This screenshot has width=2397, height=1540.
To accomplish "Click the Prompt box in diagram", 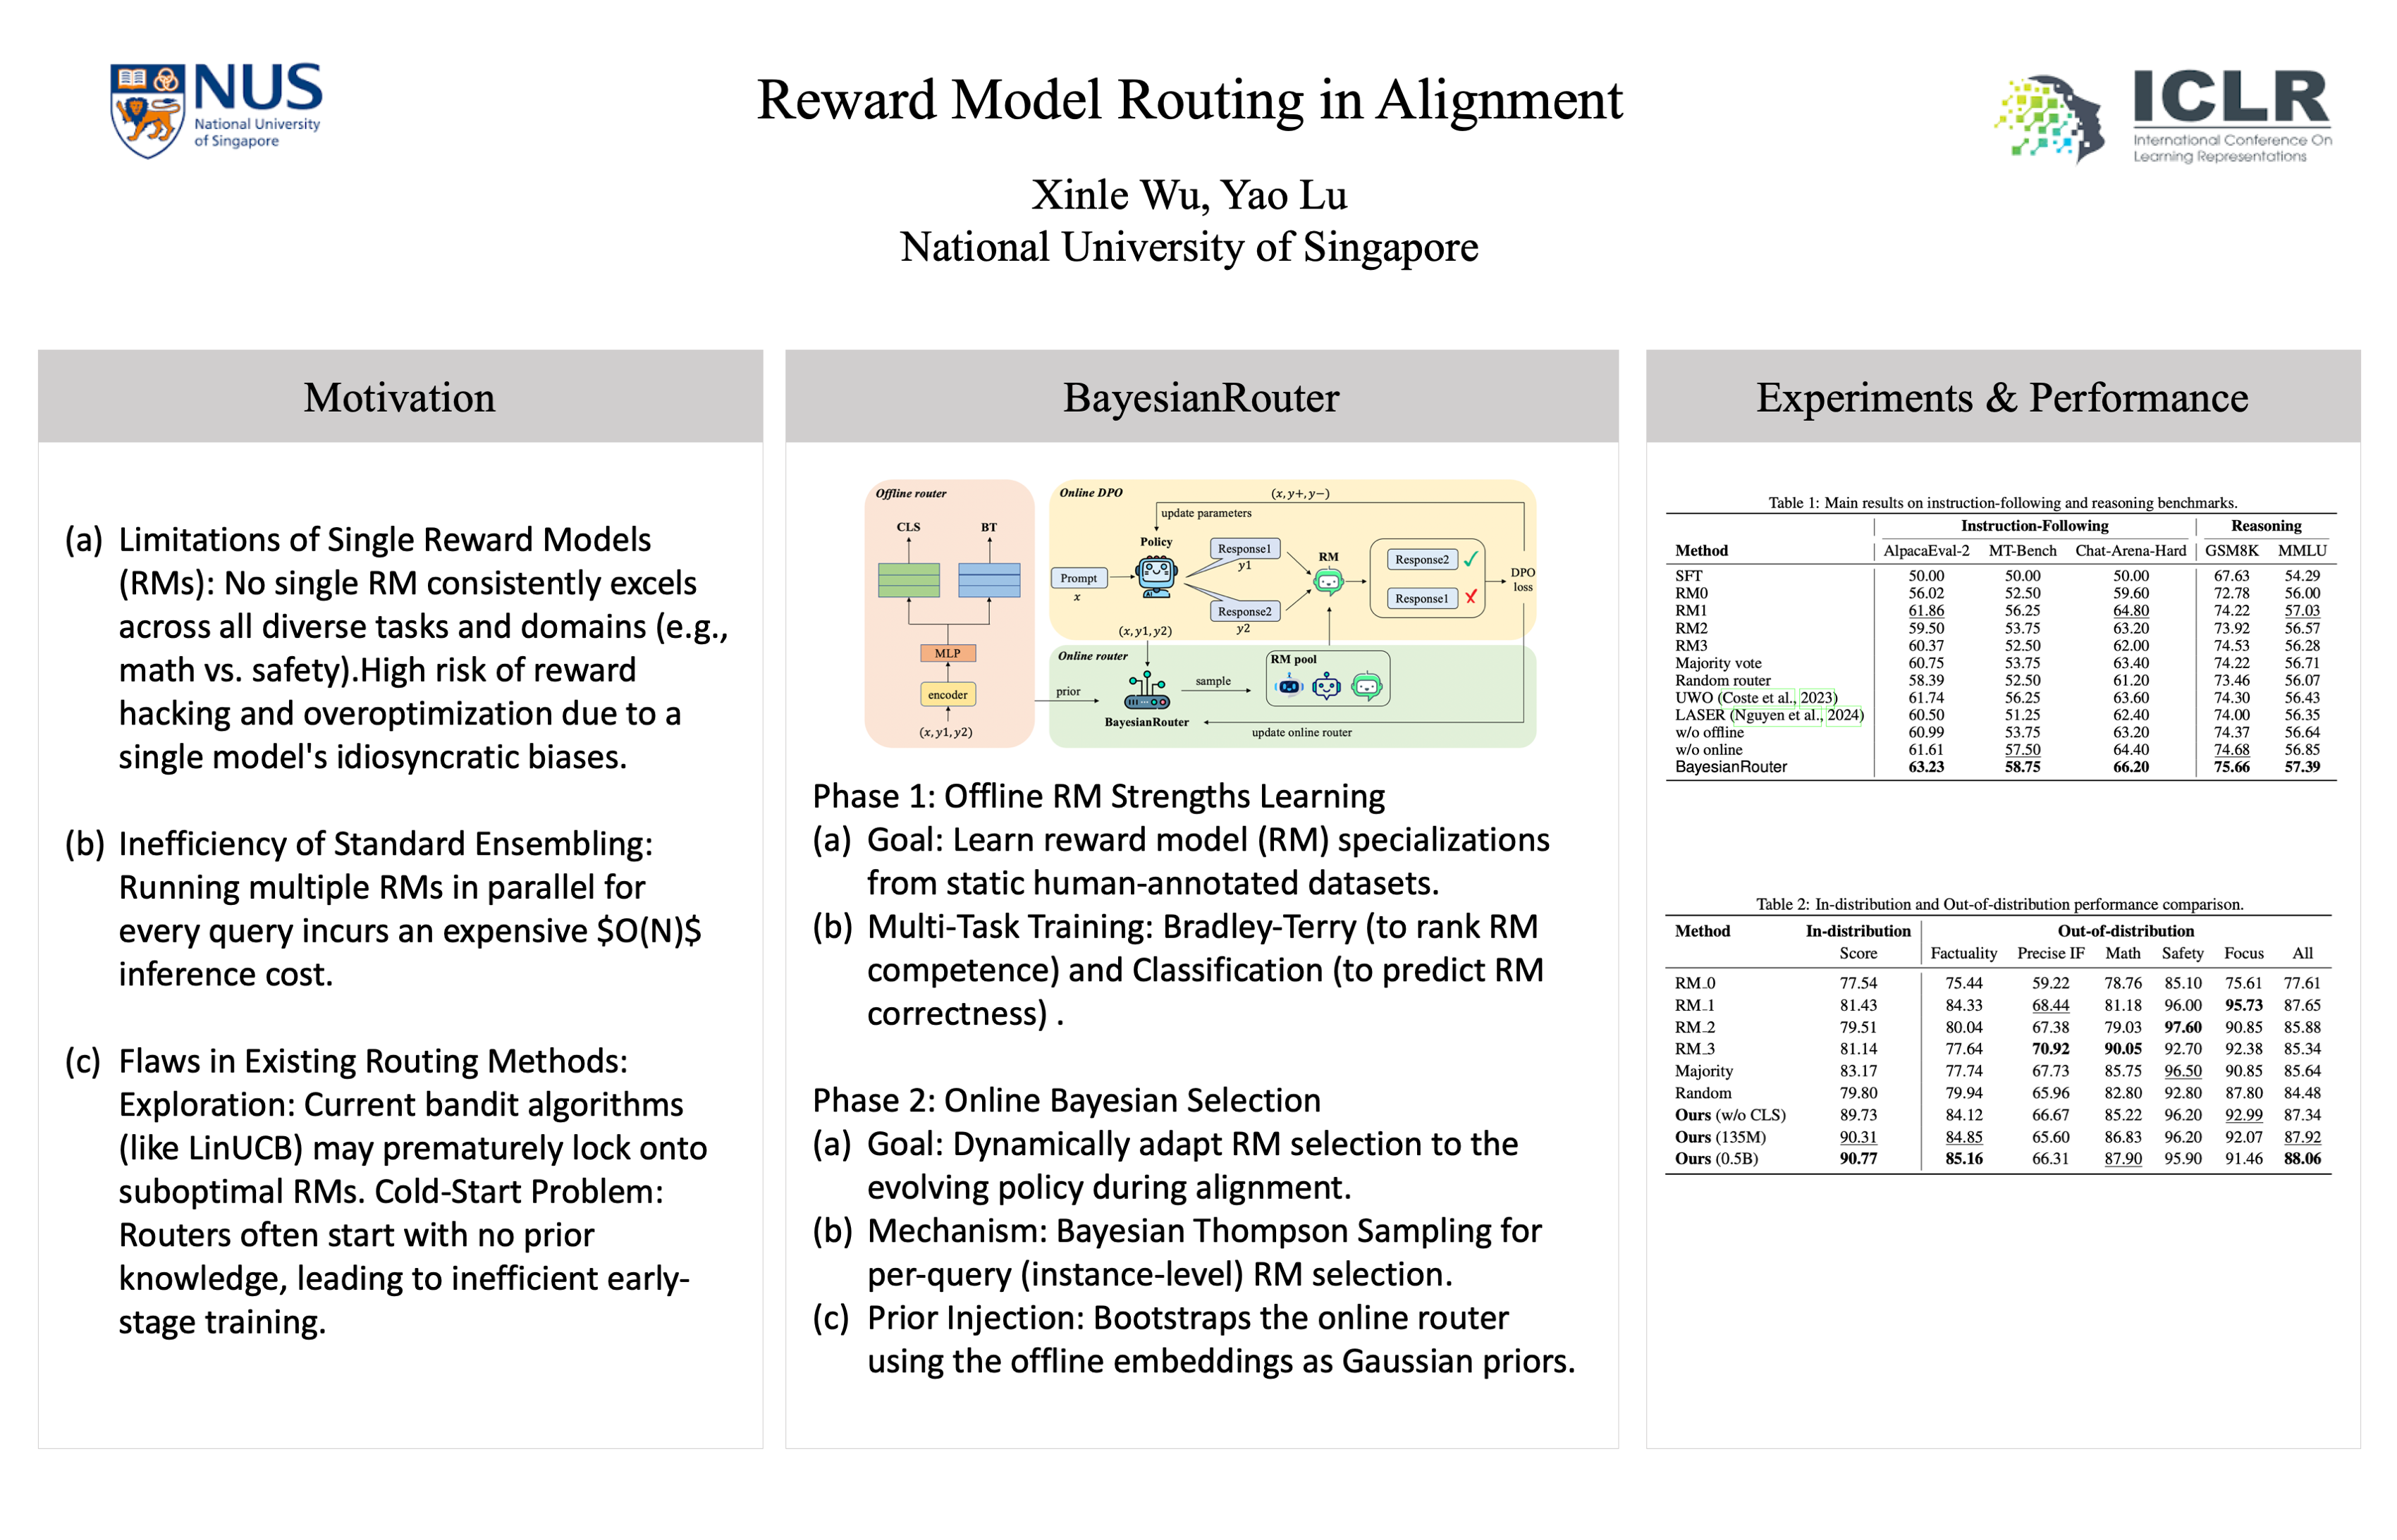I will [x=1078, y=578].
